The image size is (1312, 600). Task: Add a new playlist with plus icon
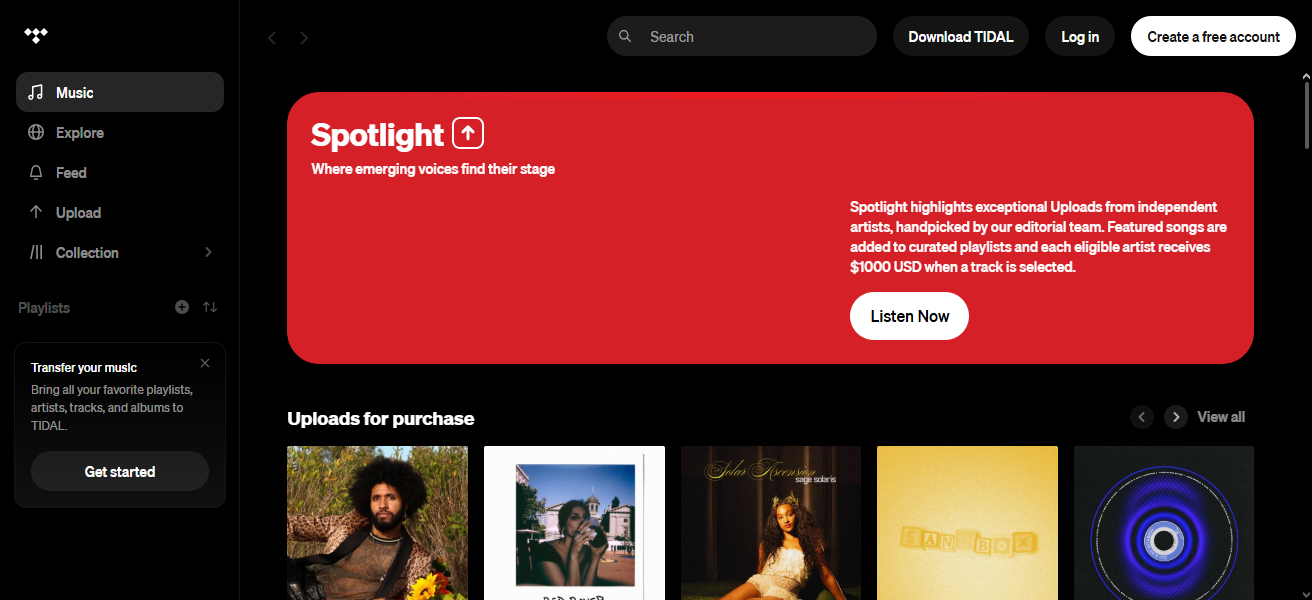(x=182, y=307)
